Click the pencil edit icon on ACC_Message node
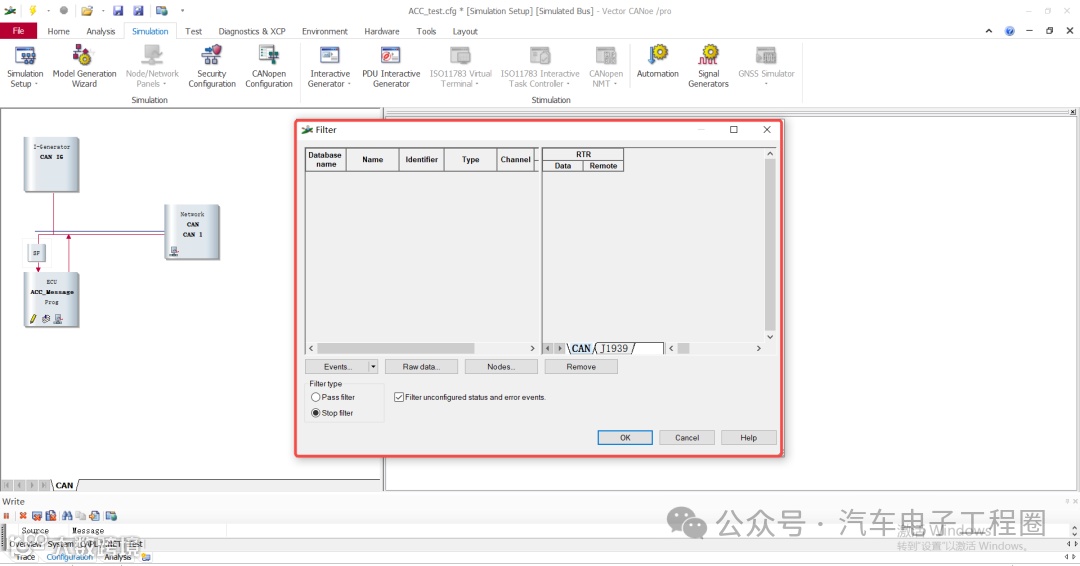 tap(32, 319)
